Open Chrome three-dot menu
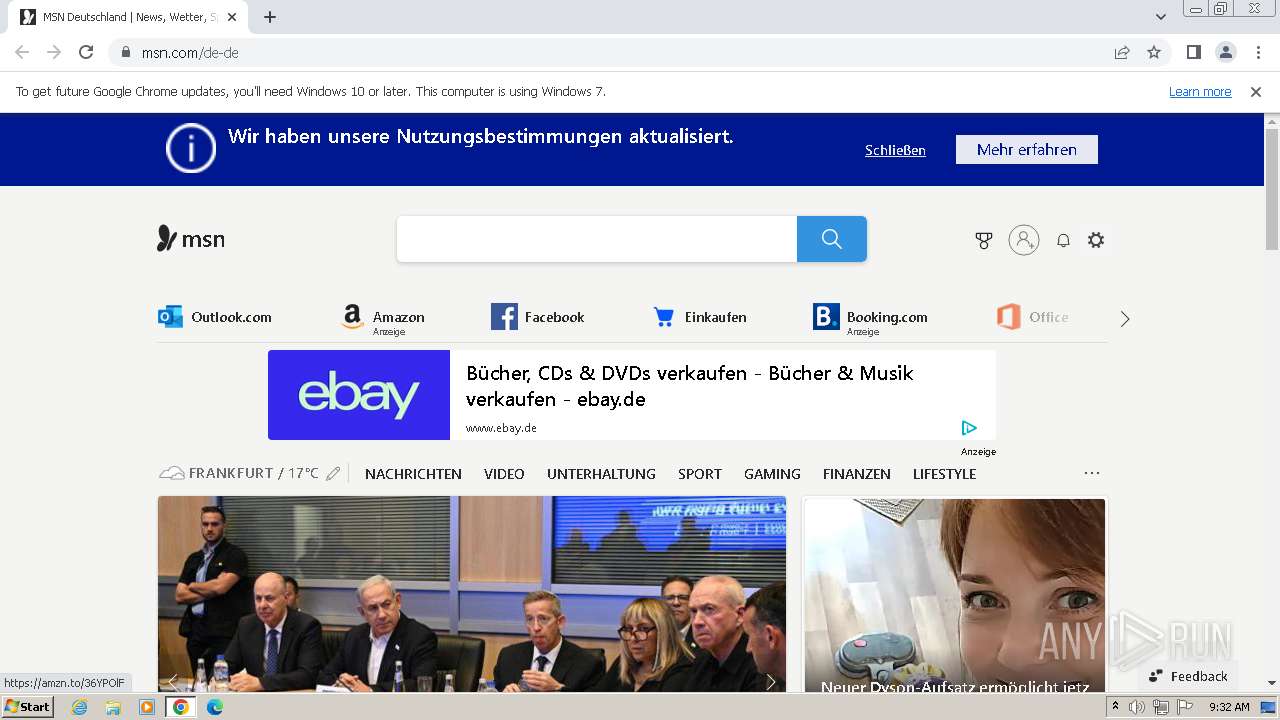1280x720 pixels. click(1258, 52)
